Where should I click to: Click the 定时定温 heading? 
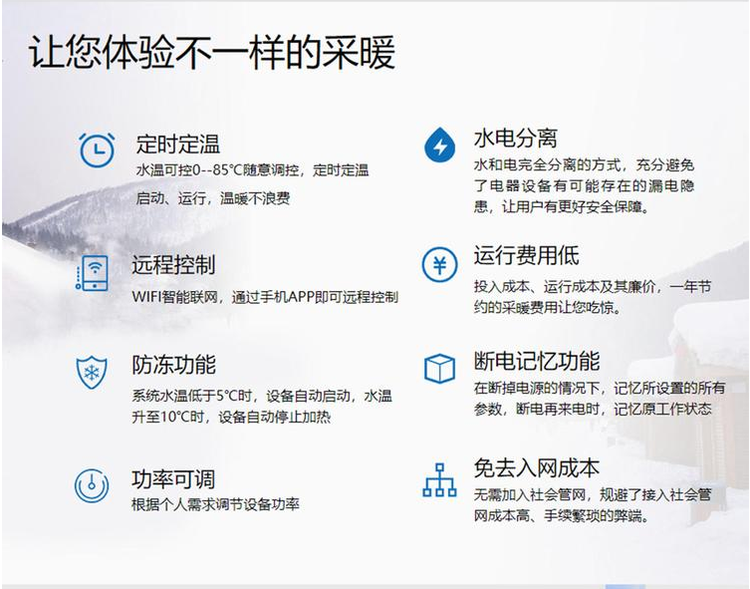(178, 144)
